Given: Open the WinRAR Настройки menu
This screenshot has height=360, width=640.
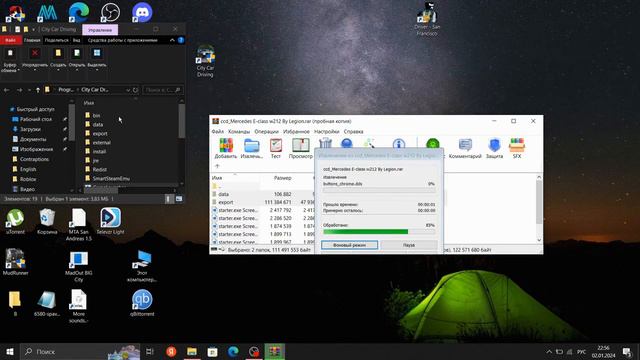Looking at the screenshot, I should pyautogui.click(x=327, y=131).
